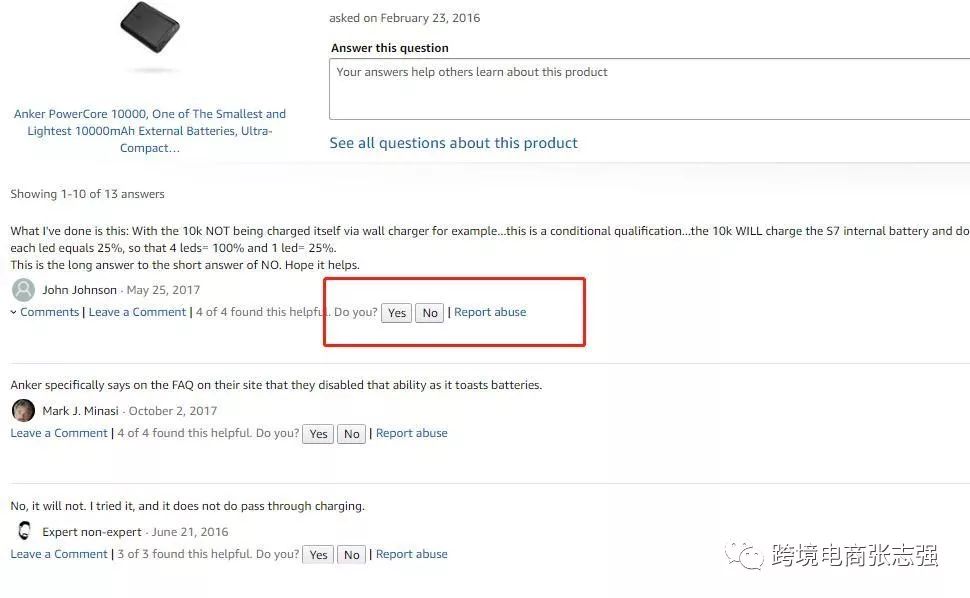Focus the Answer this question text box

[x=648, y=89]
